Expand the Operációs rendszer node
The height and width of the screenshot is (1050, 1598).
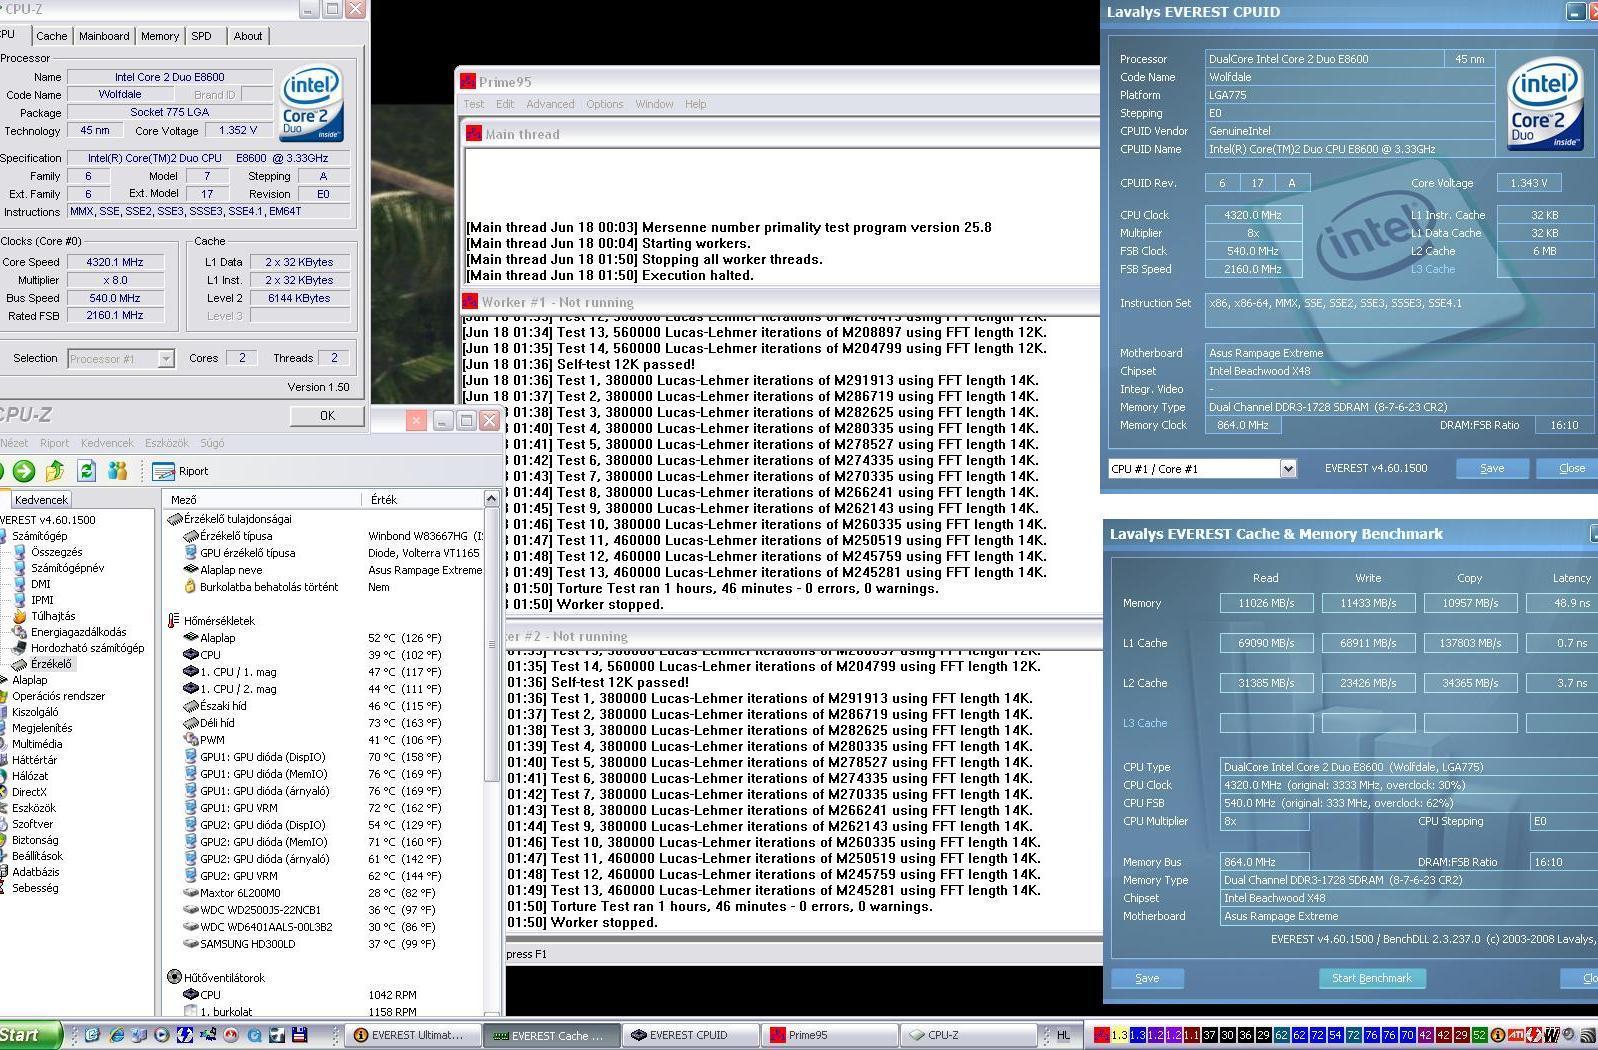(x=58, y=696)
